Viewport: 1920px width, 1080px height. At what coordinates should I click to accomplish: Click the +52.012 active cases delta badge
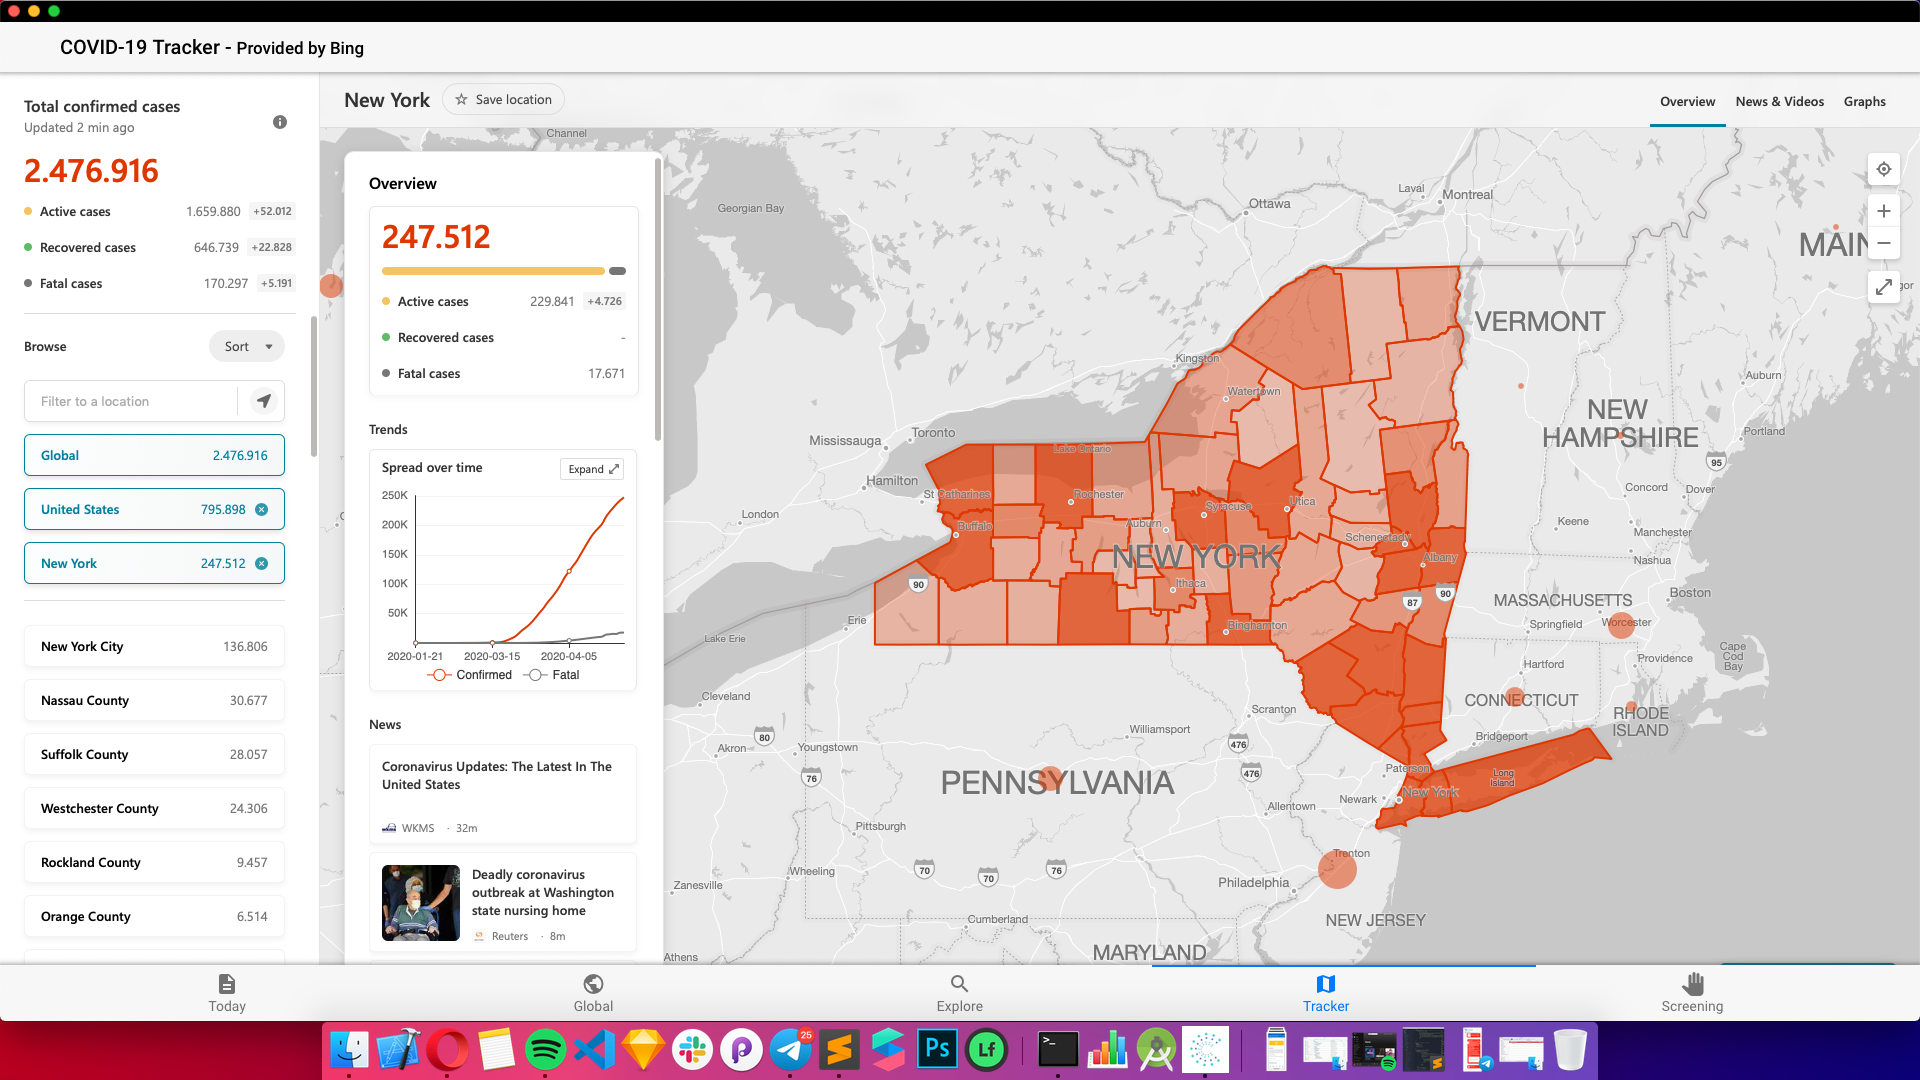[272, 211]
